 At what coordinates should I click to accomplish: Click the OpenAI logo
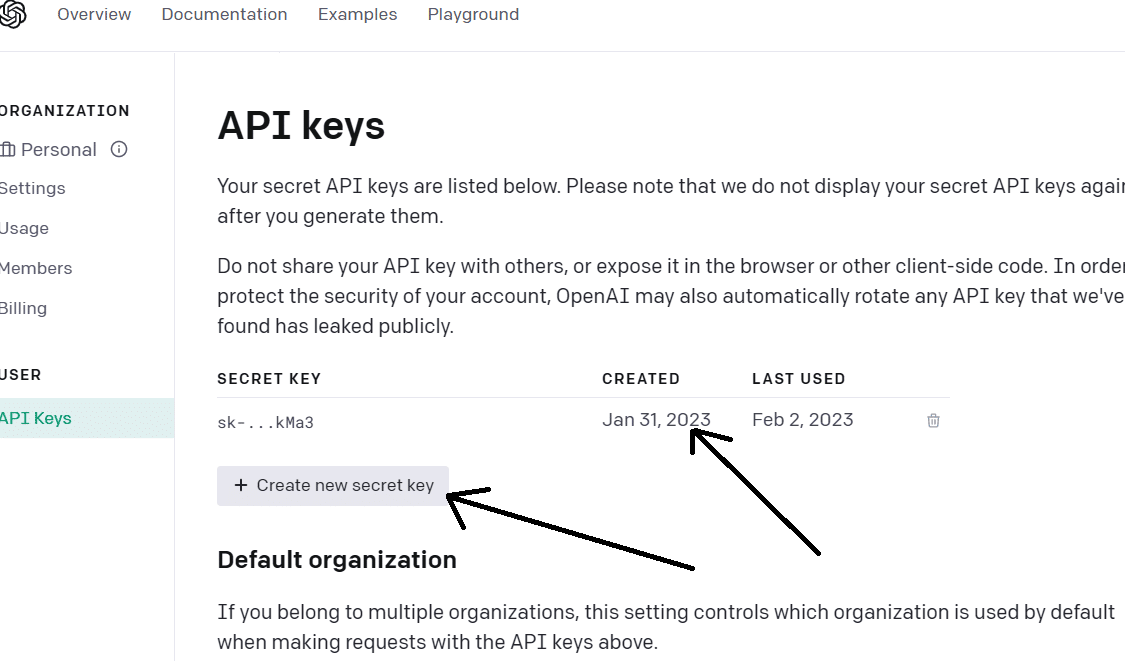(12, 15)
